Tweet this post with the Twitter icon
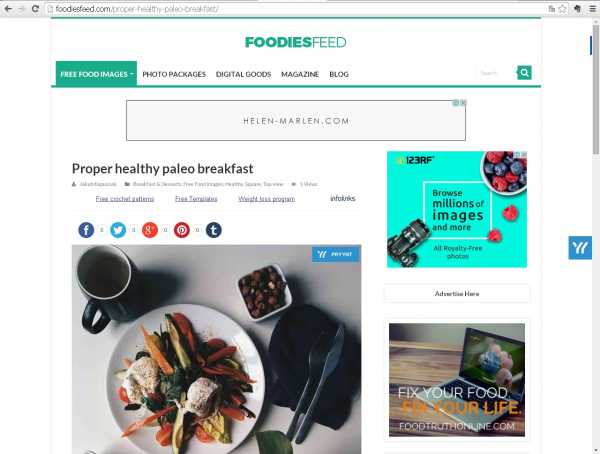This screenshot has width=600, height=454. (118, 230)
